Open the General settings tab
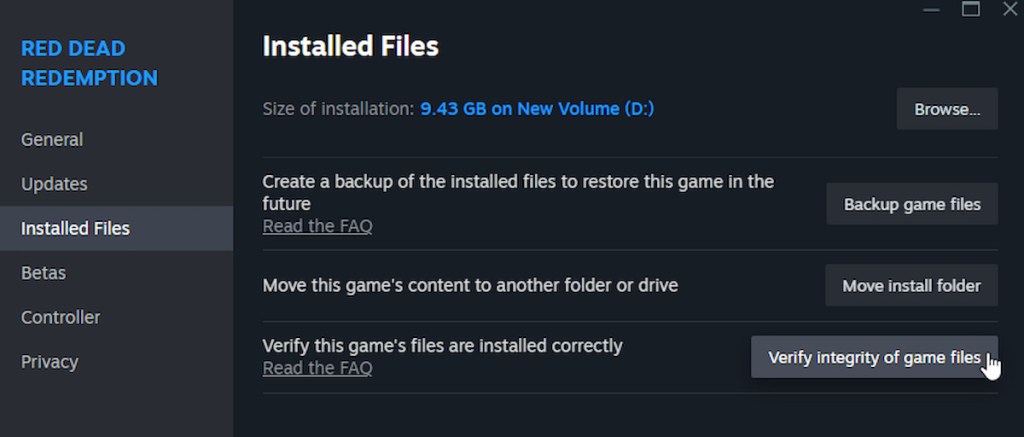The image size is (1024, 437). click(52, 140)
